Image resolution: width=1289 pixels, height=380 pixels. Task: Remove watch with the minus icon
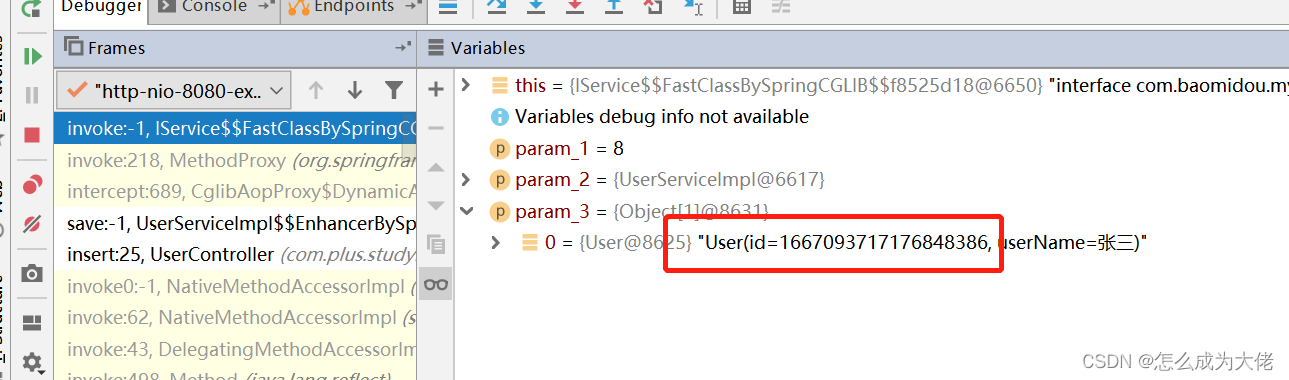(x=436, y=128)
